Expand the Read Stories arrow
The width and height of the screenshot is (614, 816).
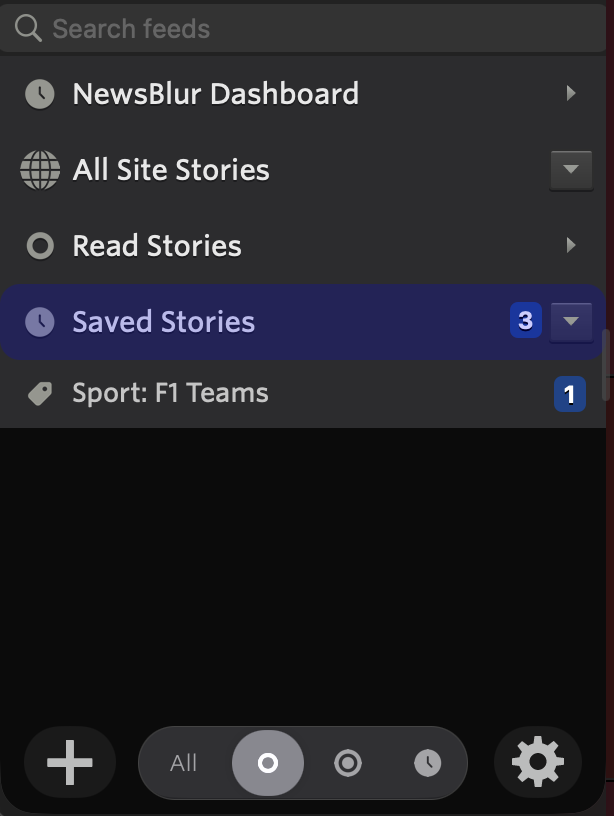click(571, 246)
